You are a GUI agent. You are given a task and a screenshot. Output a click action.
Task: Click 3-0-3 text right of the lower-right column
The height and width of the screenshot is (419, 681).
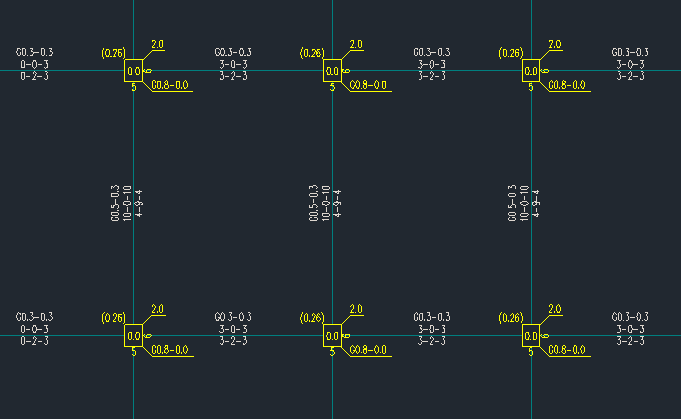(x=630, y=330)
